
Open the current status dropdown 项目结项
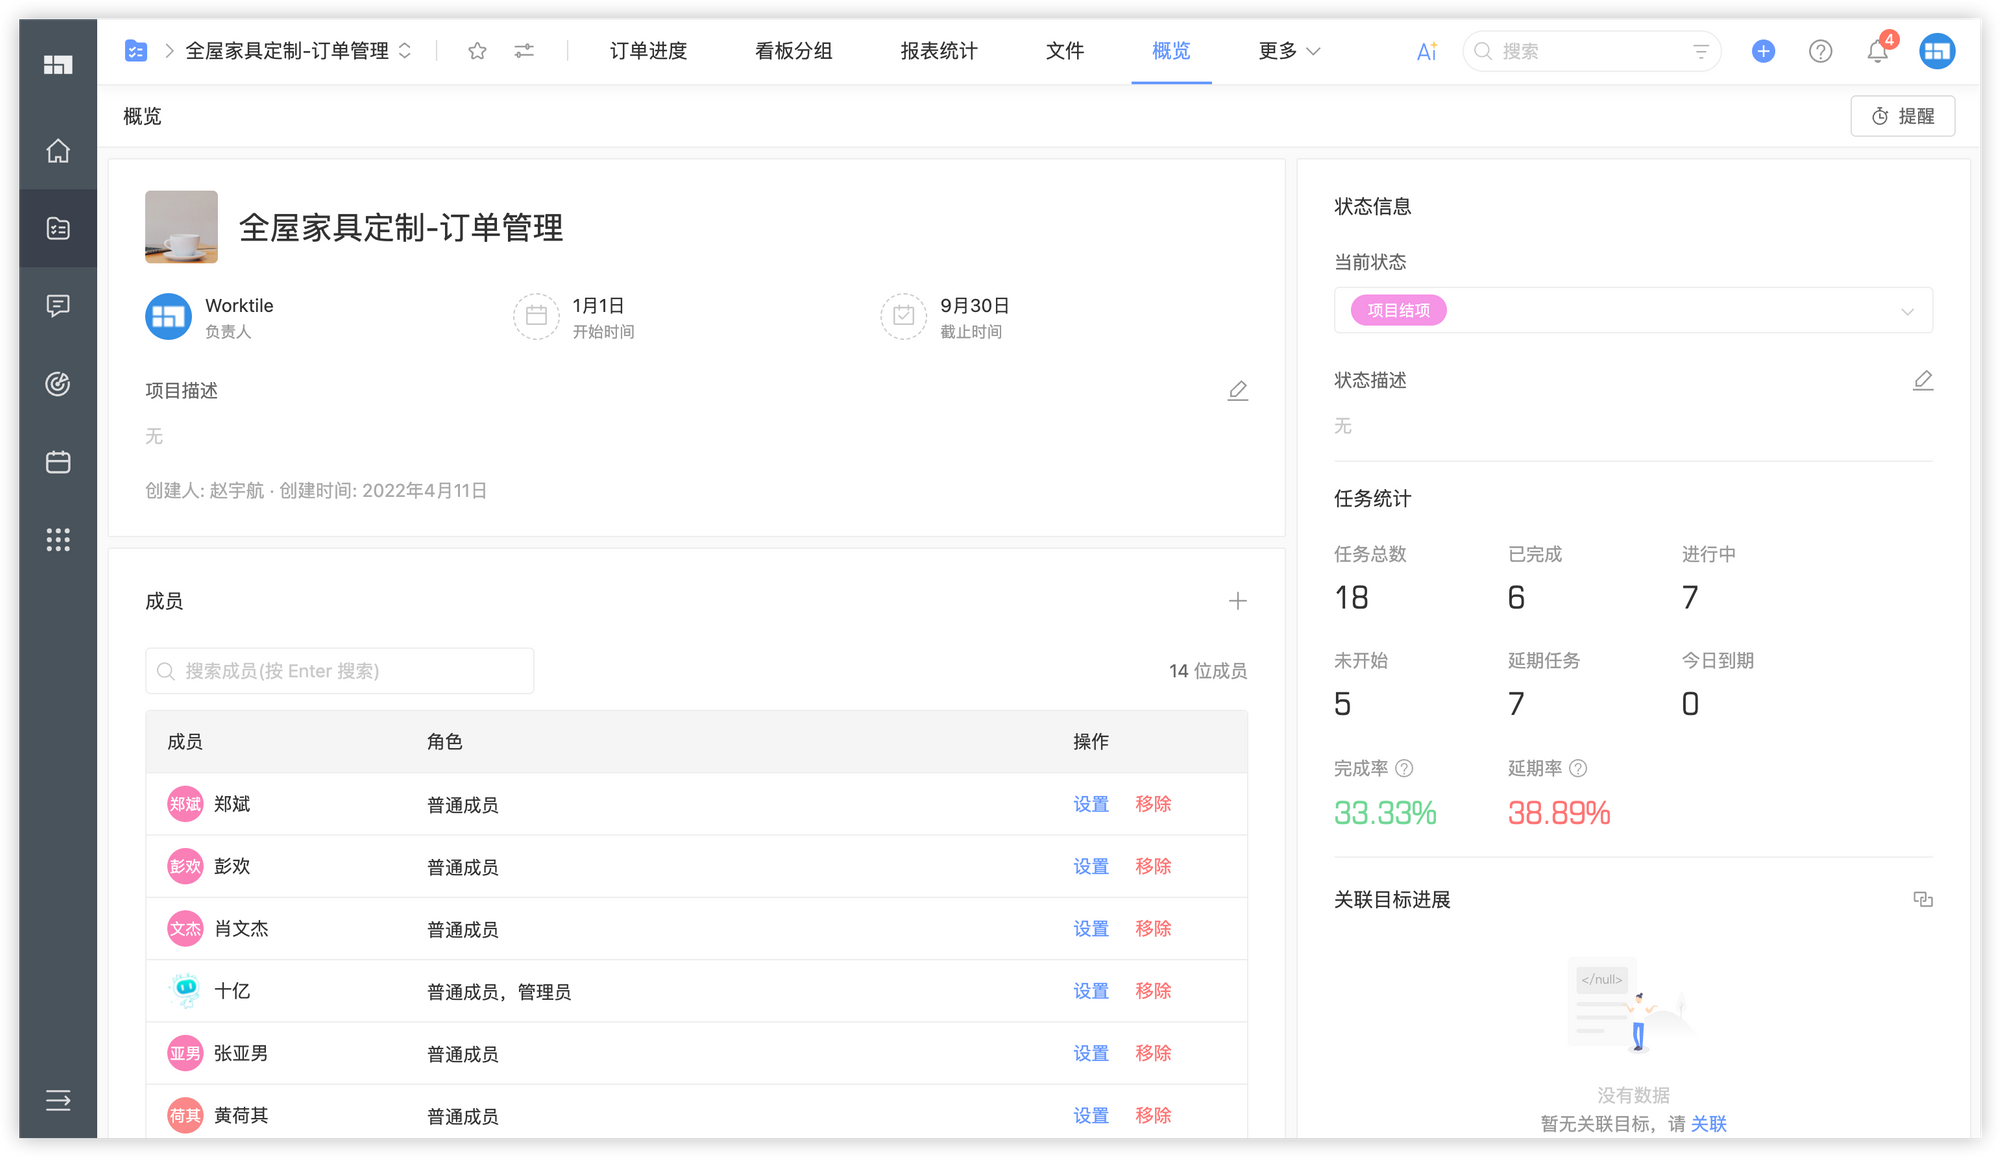[x=1906, y=311]
